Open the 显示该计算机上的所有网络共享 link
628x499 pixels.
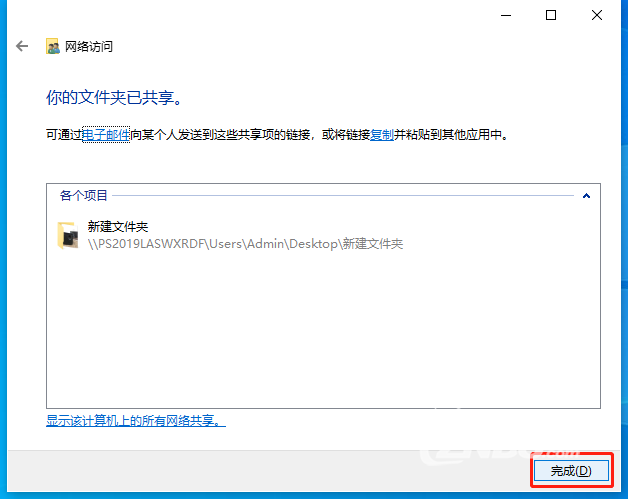pyautogui.click(x=135, y=421)
